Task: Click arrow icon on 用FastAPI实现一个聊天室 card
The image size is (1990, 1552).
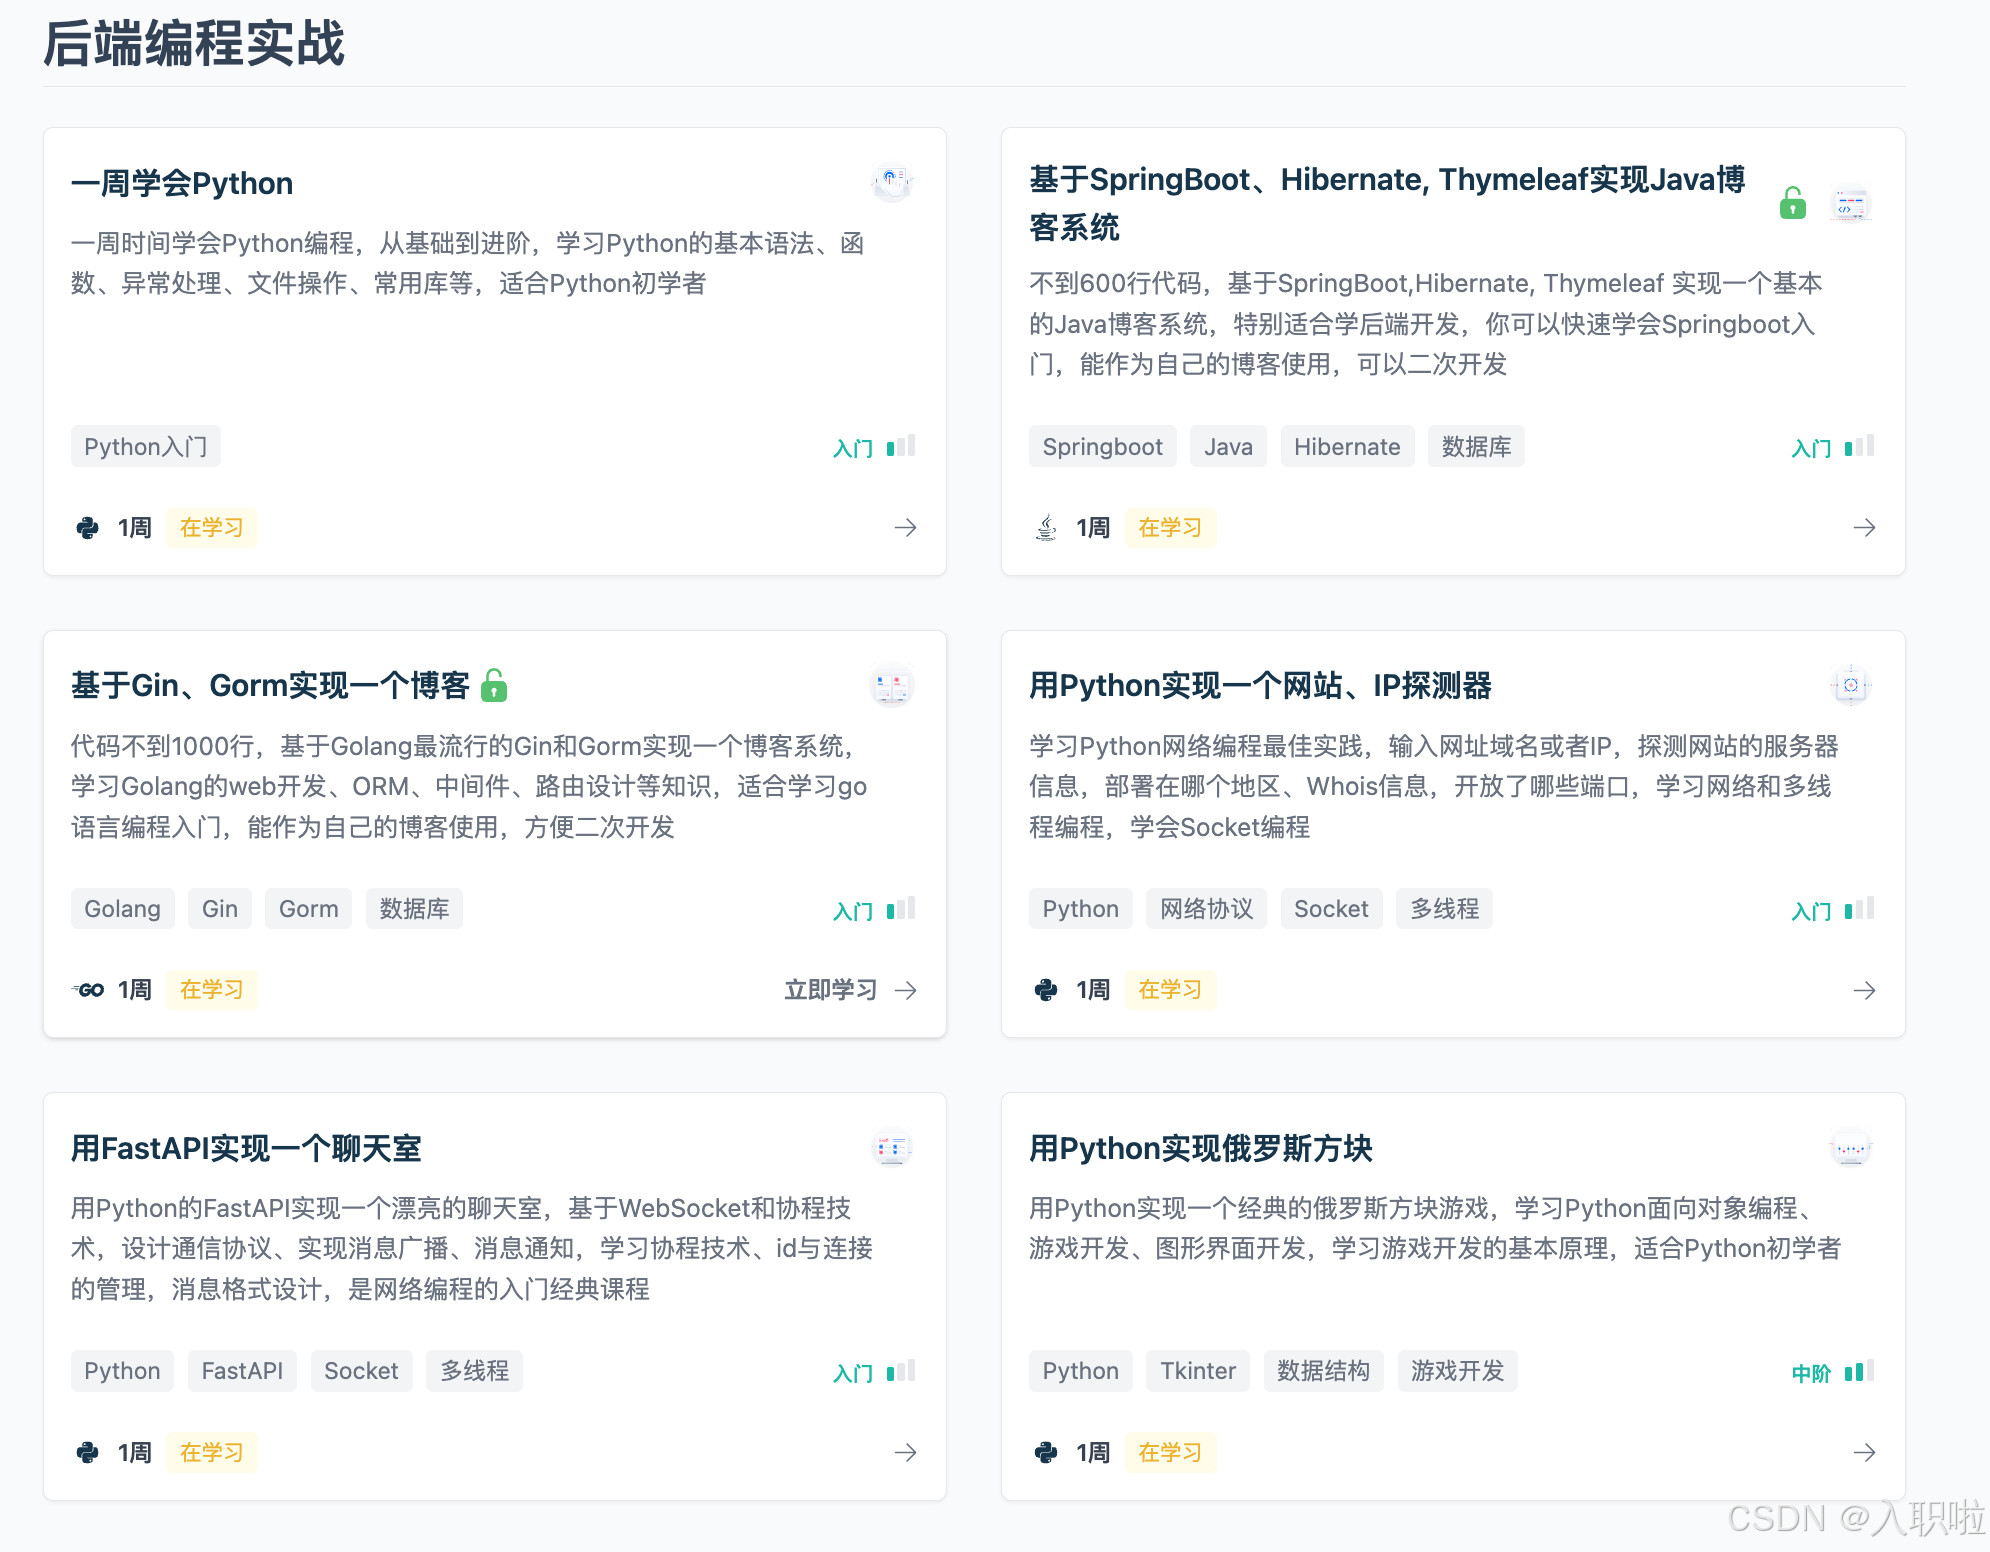Action: click(905, 1452)
